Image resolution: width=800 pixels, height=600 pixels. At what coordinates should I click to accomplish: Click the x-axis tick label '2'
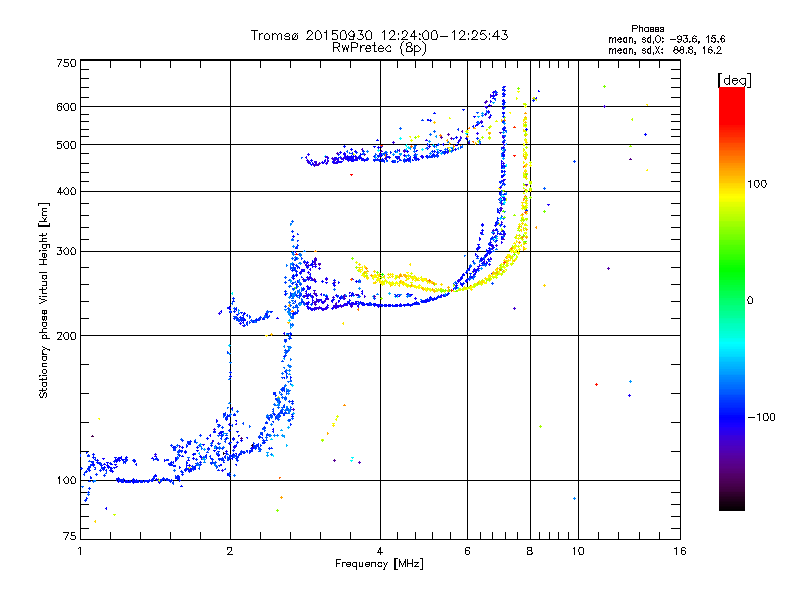click(230, 551)
